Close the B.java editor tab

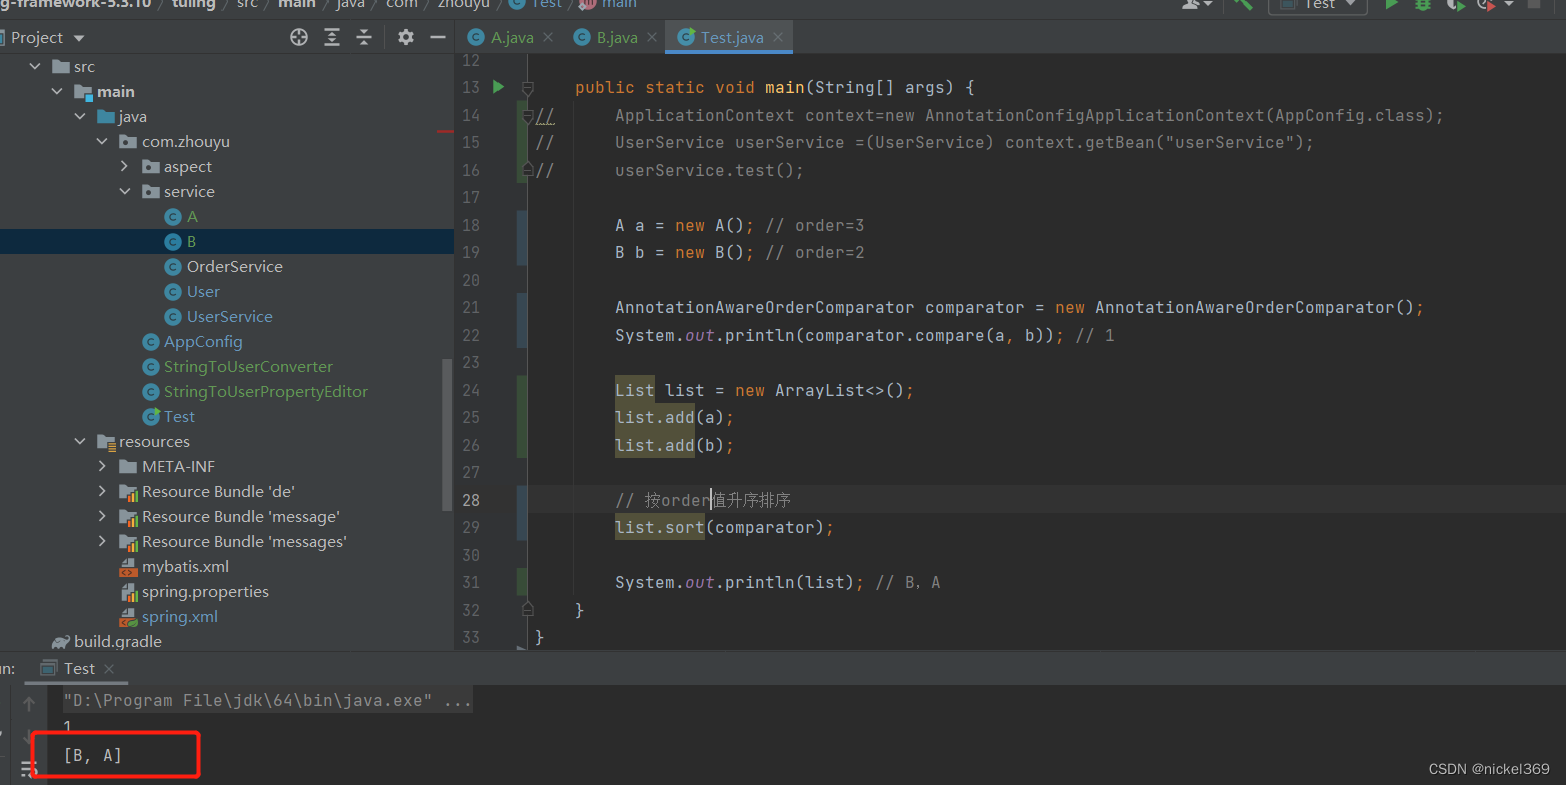point(652,37)
